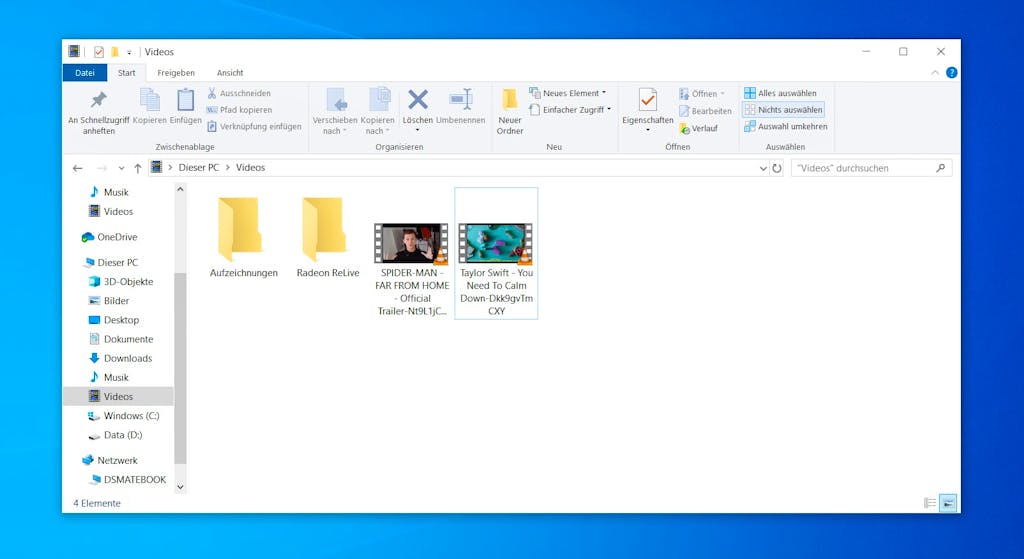Select Dokumente in navigation pane
Image resolution: width=1024 pixels, height=559 pixels.
click(120, 339)
